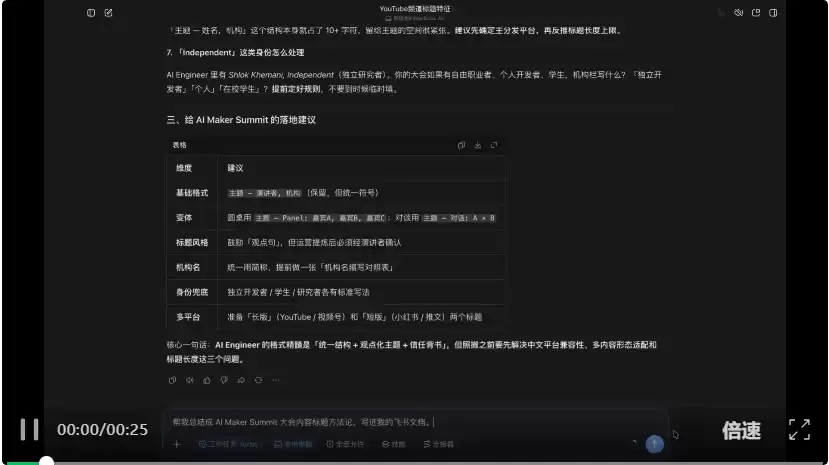Click the 维度 table column header
The image size is (829, 465).
[184, 168]
